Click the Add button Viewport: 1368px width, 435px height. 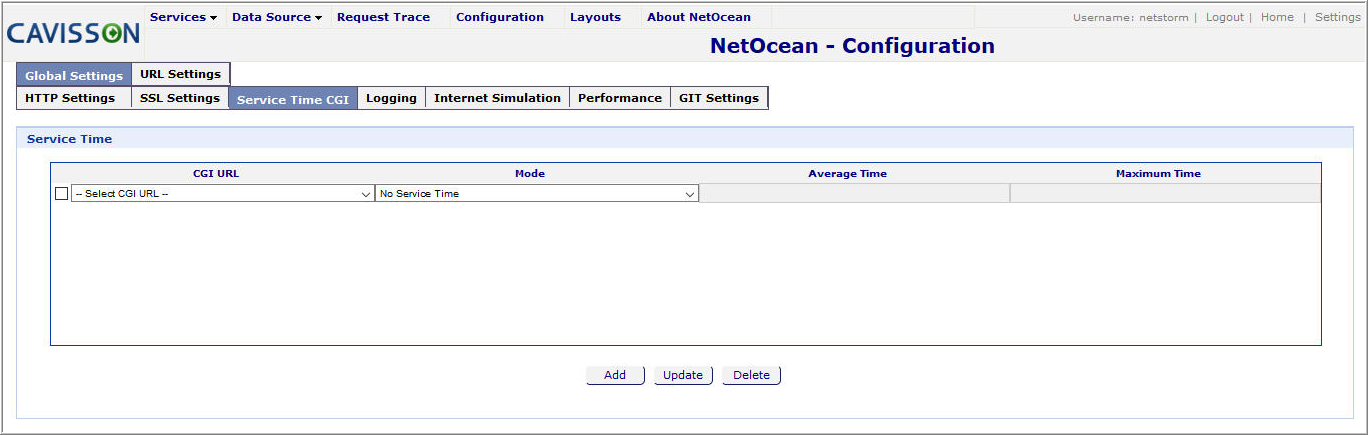click(615, 375)
